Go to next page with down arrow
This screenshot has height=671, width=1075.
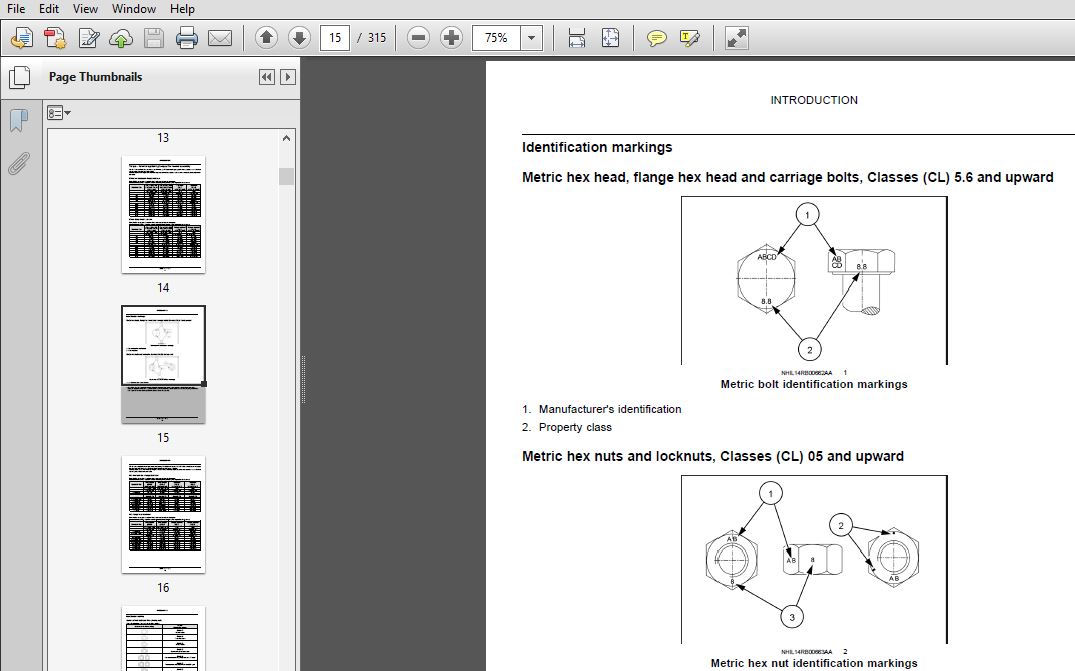click(299, 38)
